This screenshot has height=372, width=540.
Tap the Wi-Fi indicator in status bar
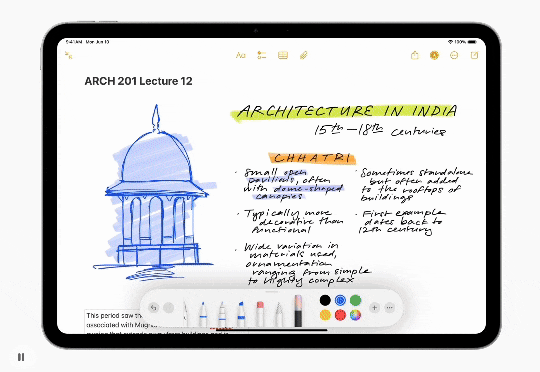[450, 42]
